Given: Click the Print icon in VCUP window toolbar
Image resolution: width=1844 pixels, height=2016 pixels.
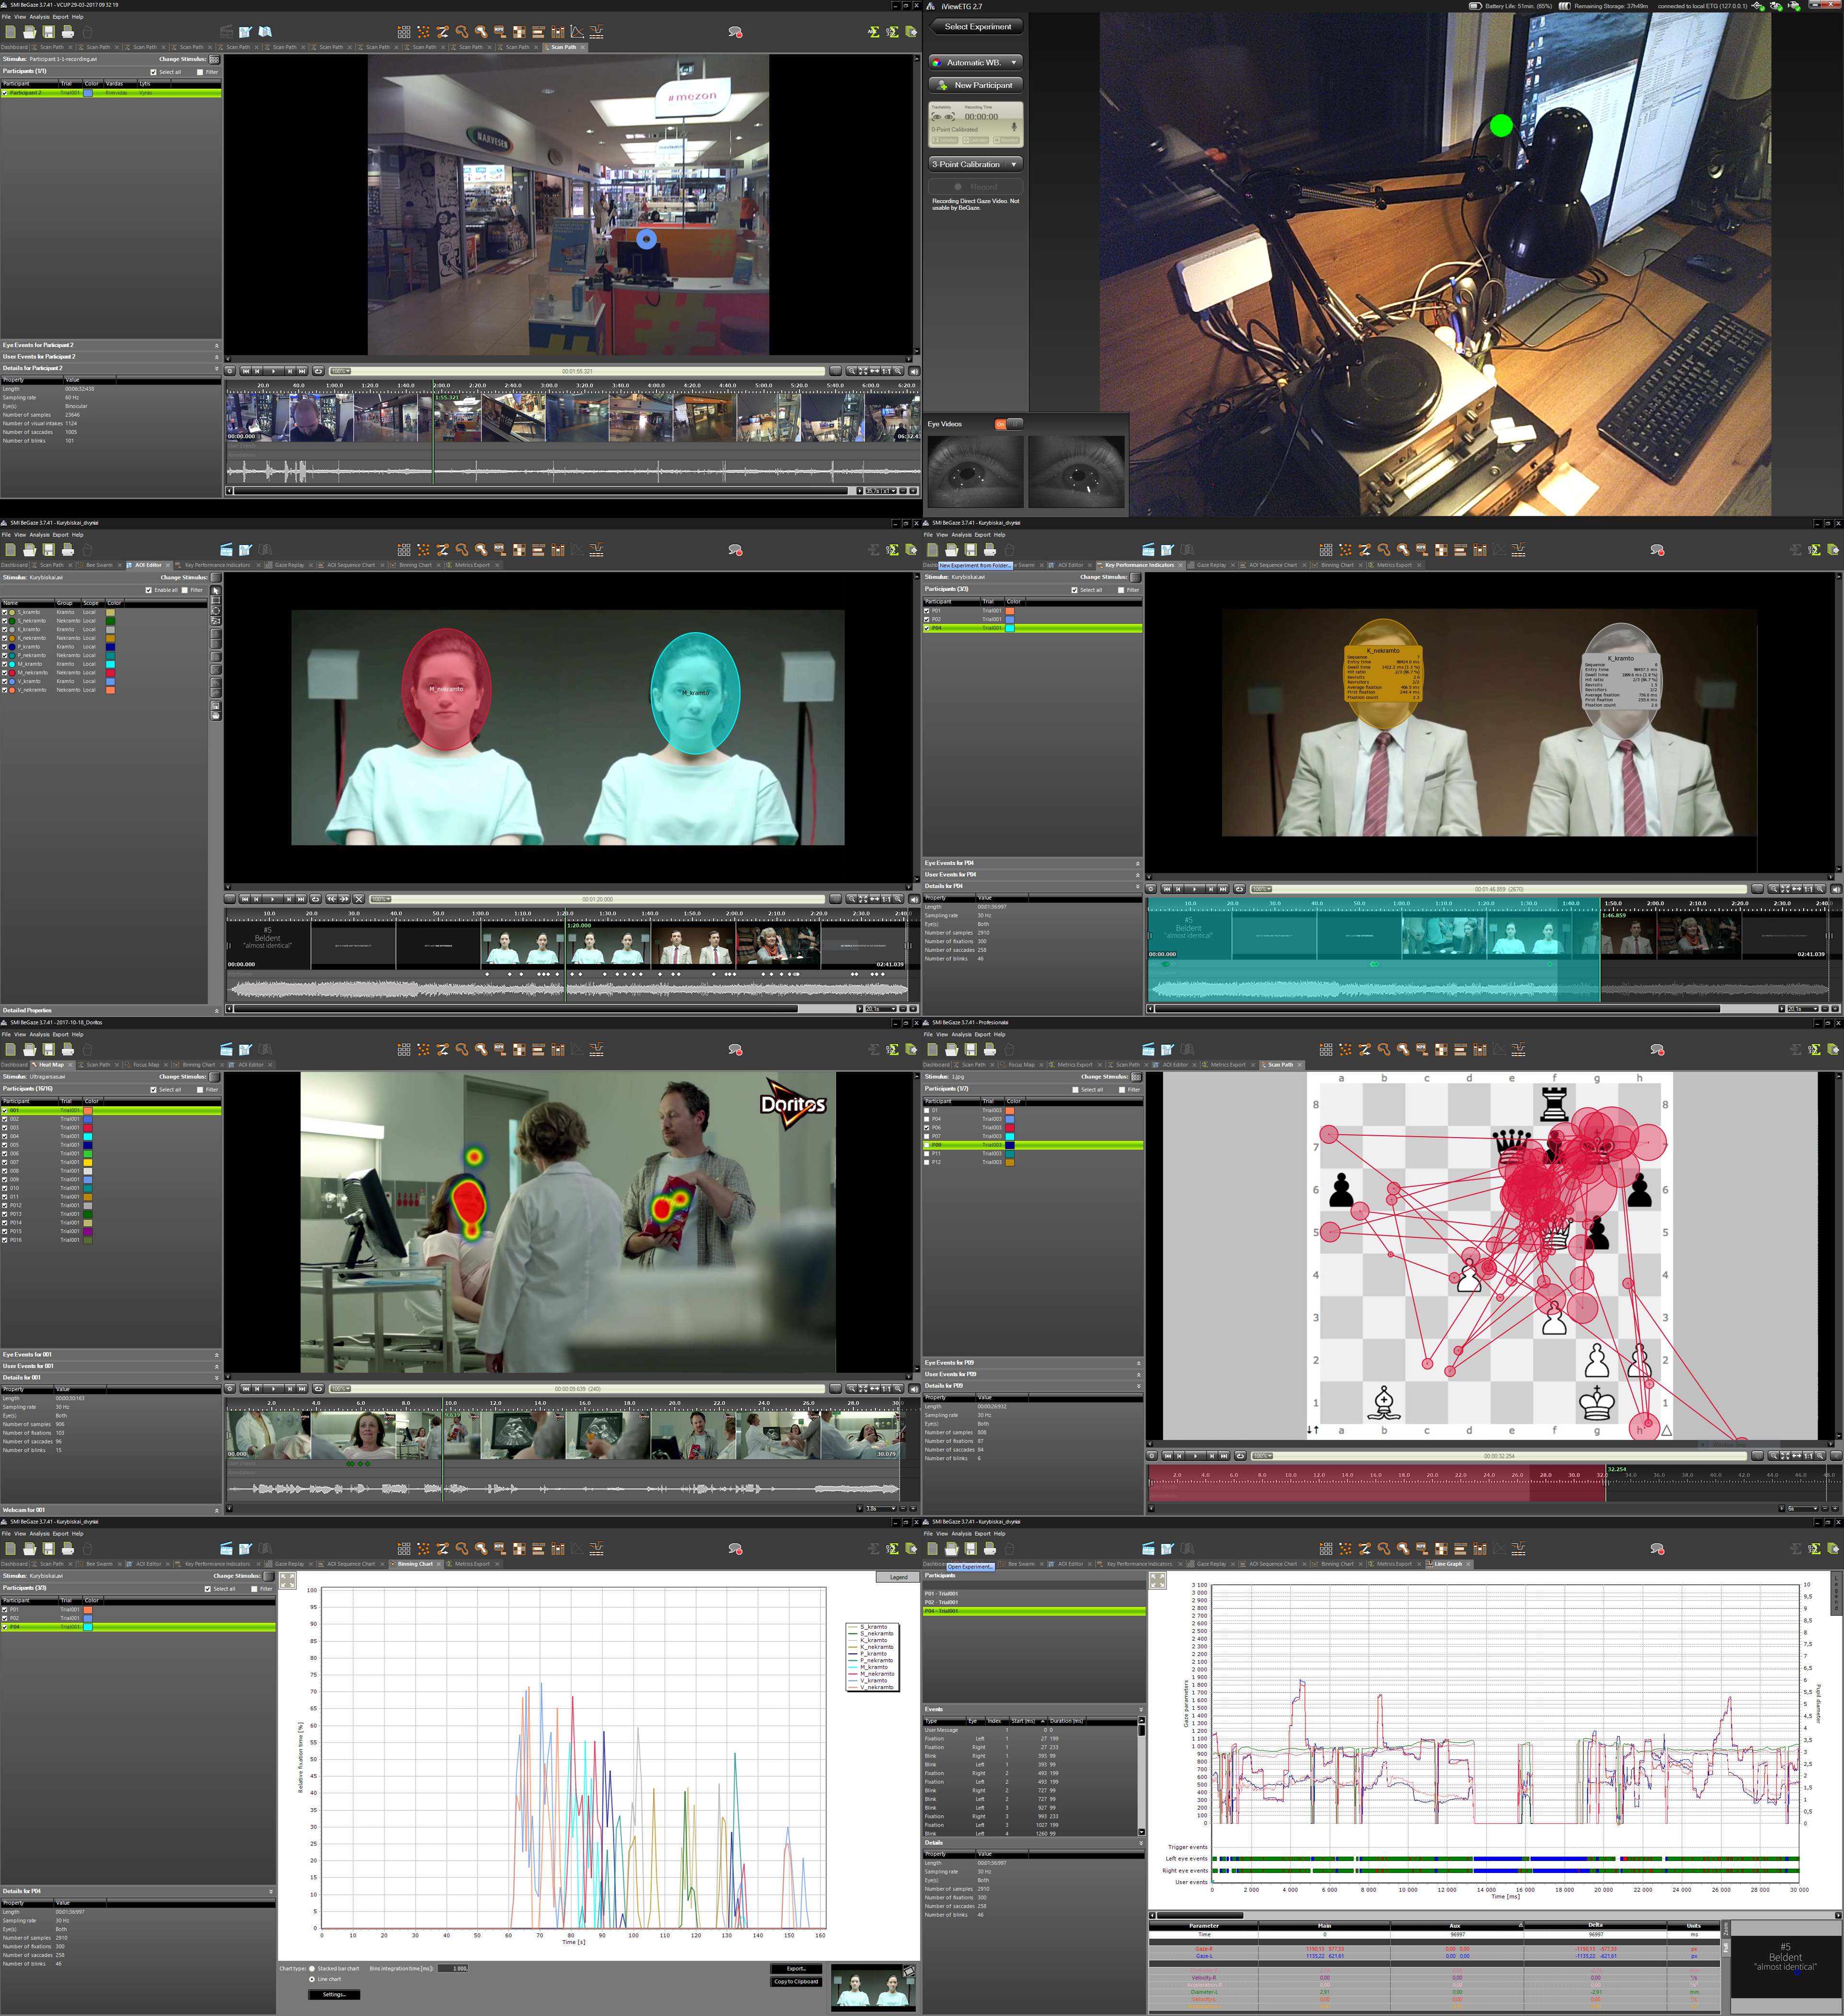Looking at the screenshot, I should [68, 32].
